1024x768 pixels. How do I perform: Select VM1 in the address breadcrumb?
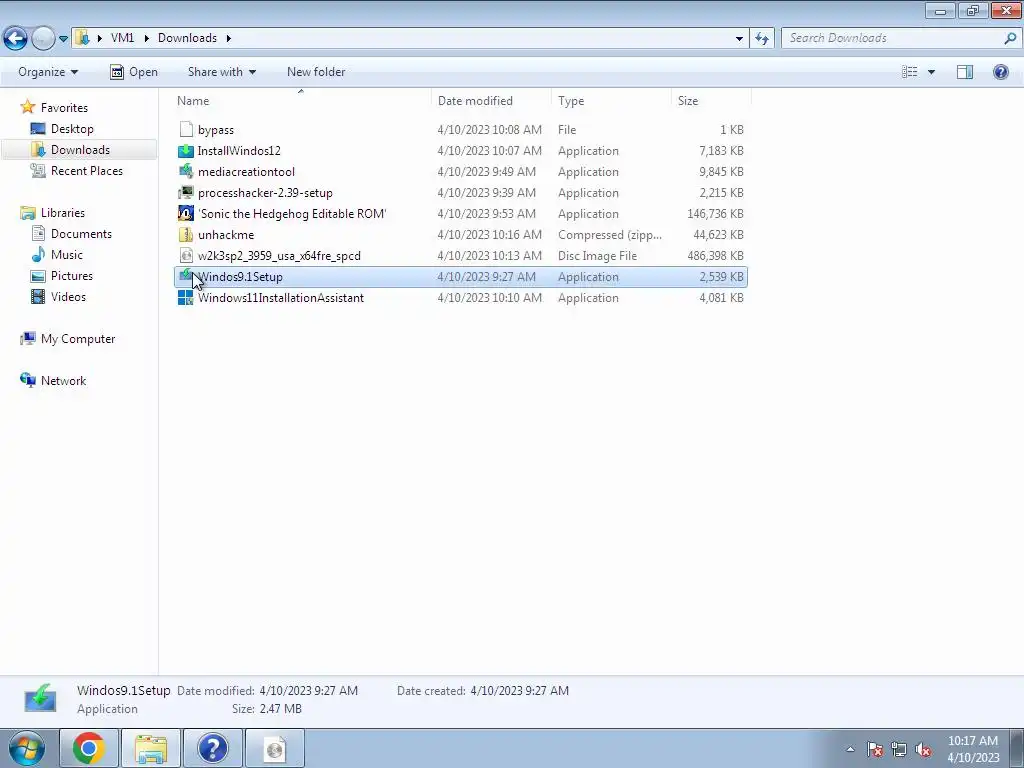click(x=122, y=38)
